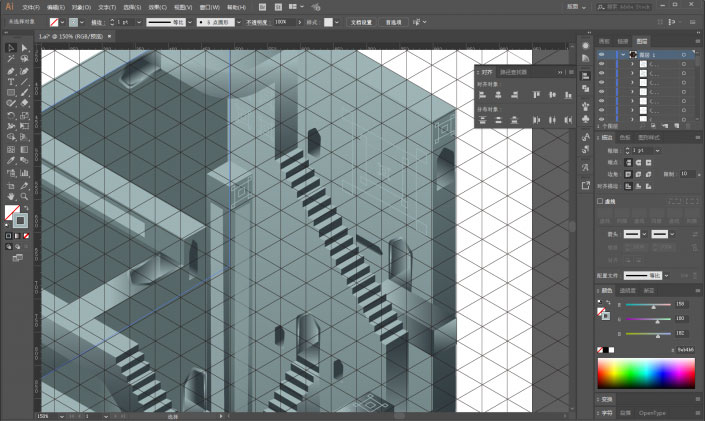Open the Type (T) menu

[107, 7]
